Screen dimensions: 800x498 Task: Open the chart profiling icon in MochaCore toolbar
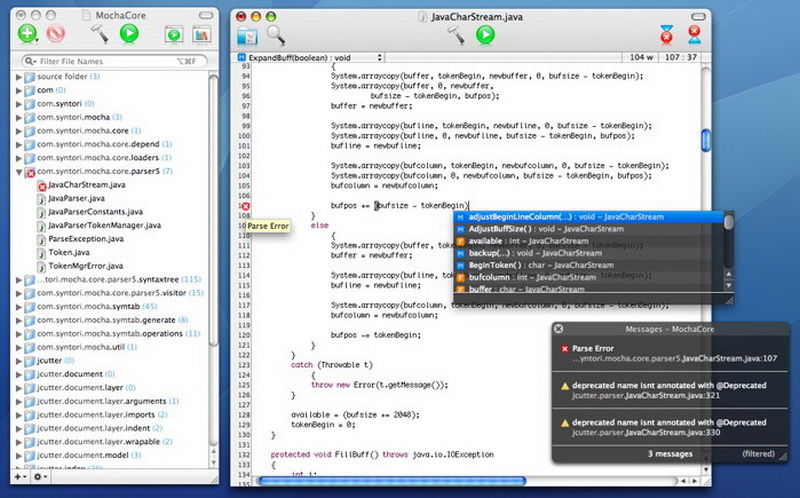[x=202, y=35]
